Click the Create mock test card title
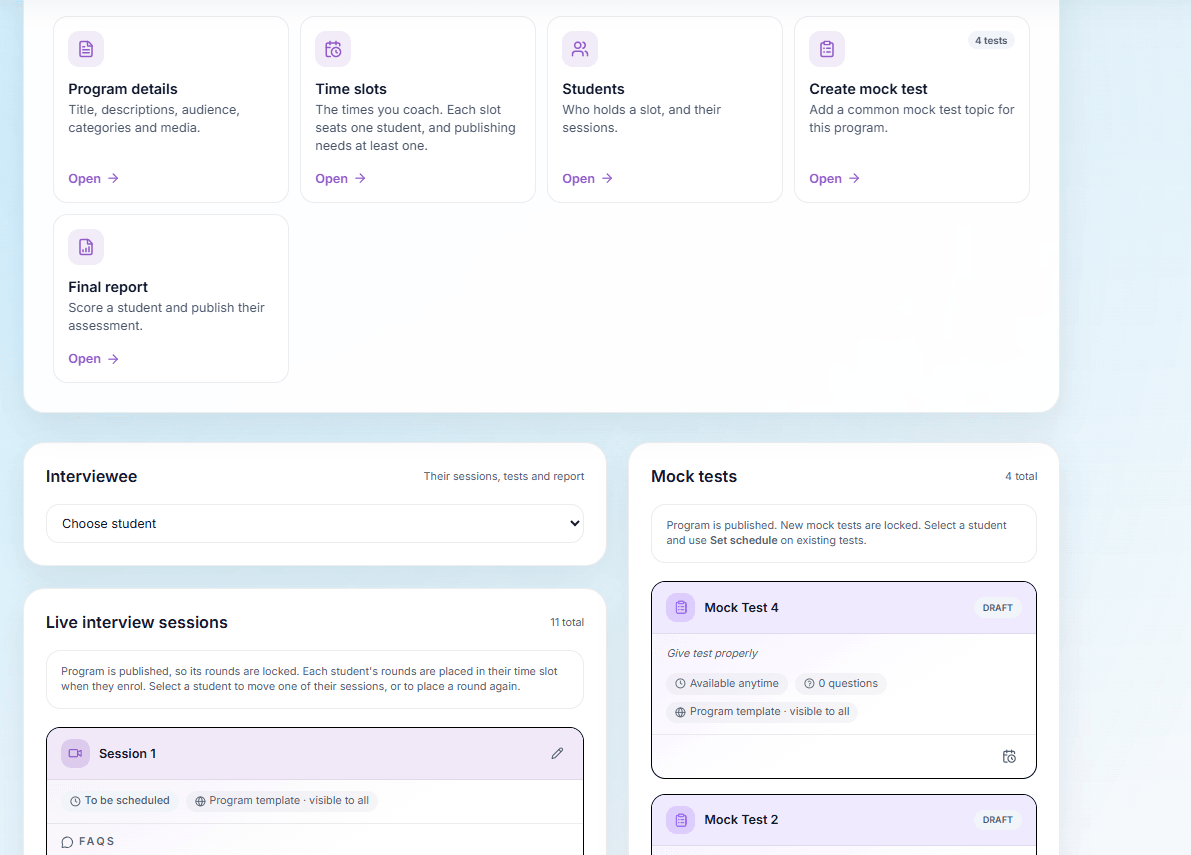The image size is (1191, 855). tap(868, 89)
